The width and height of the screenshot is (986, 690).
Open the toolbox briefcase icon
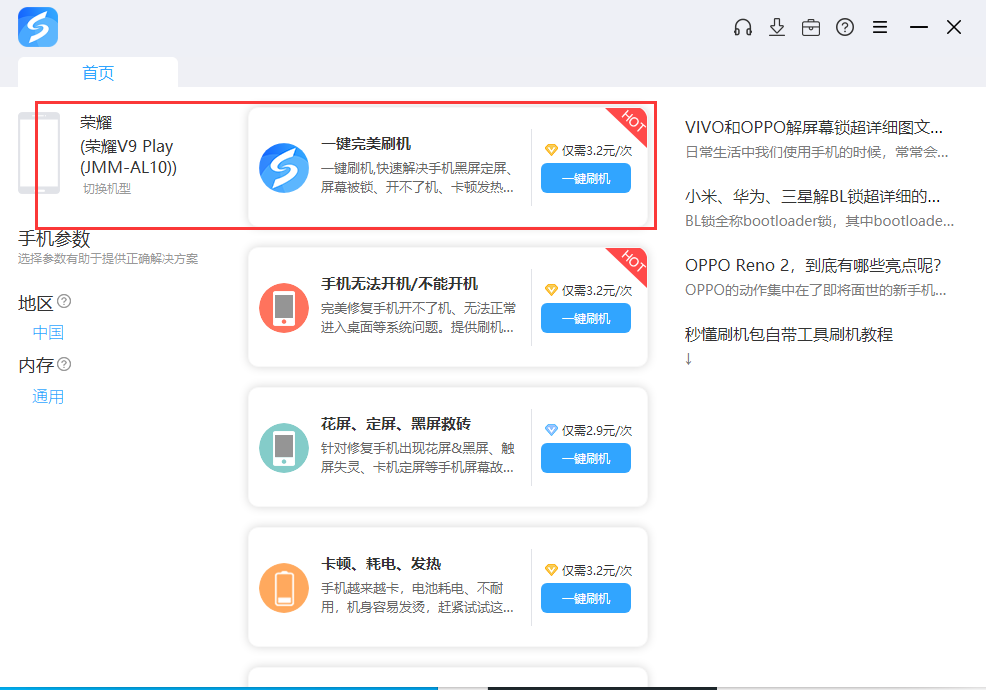coord(811,27)
